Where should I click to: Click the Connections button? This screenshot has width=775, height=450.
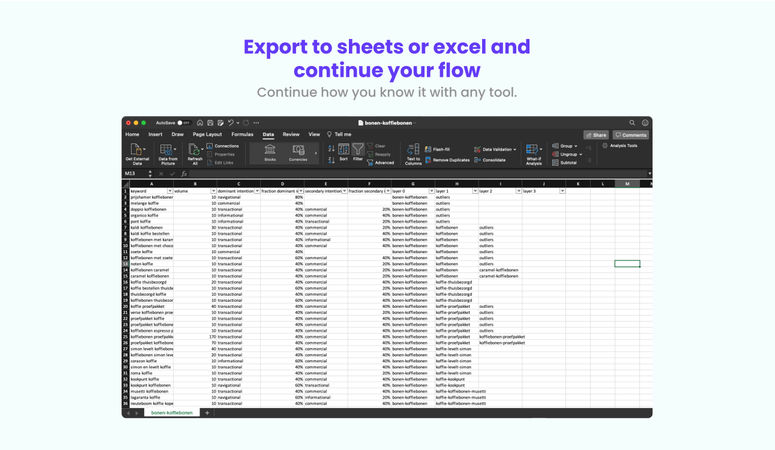click(222, 146)
